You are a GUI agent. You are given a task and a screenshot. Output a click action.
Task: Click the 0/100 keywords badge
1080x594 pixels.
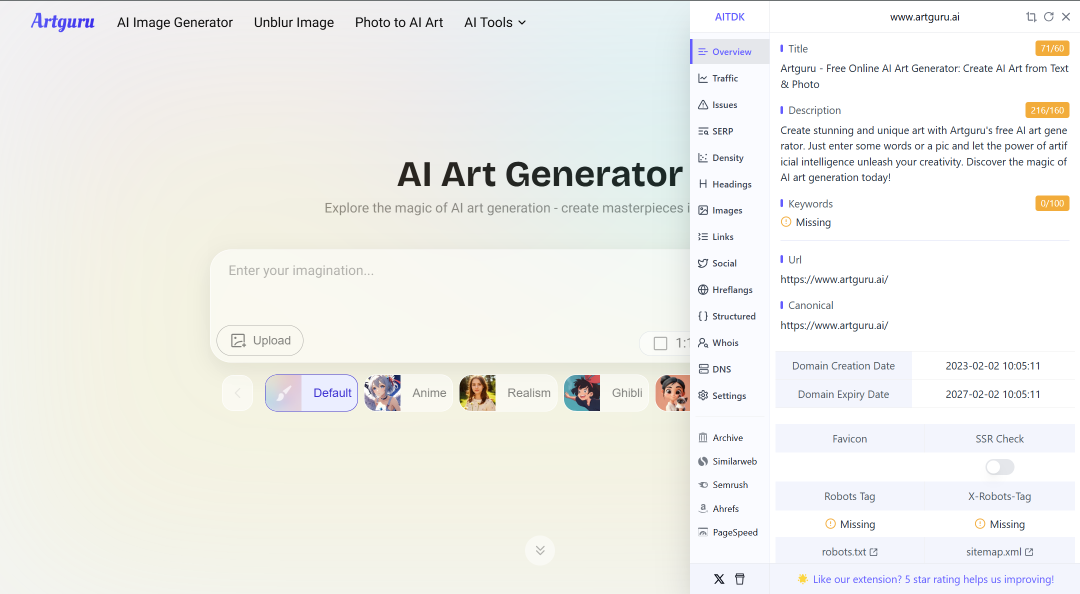point(1052,203)
